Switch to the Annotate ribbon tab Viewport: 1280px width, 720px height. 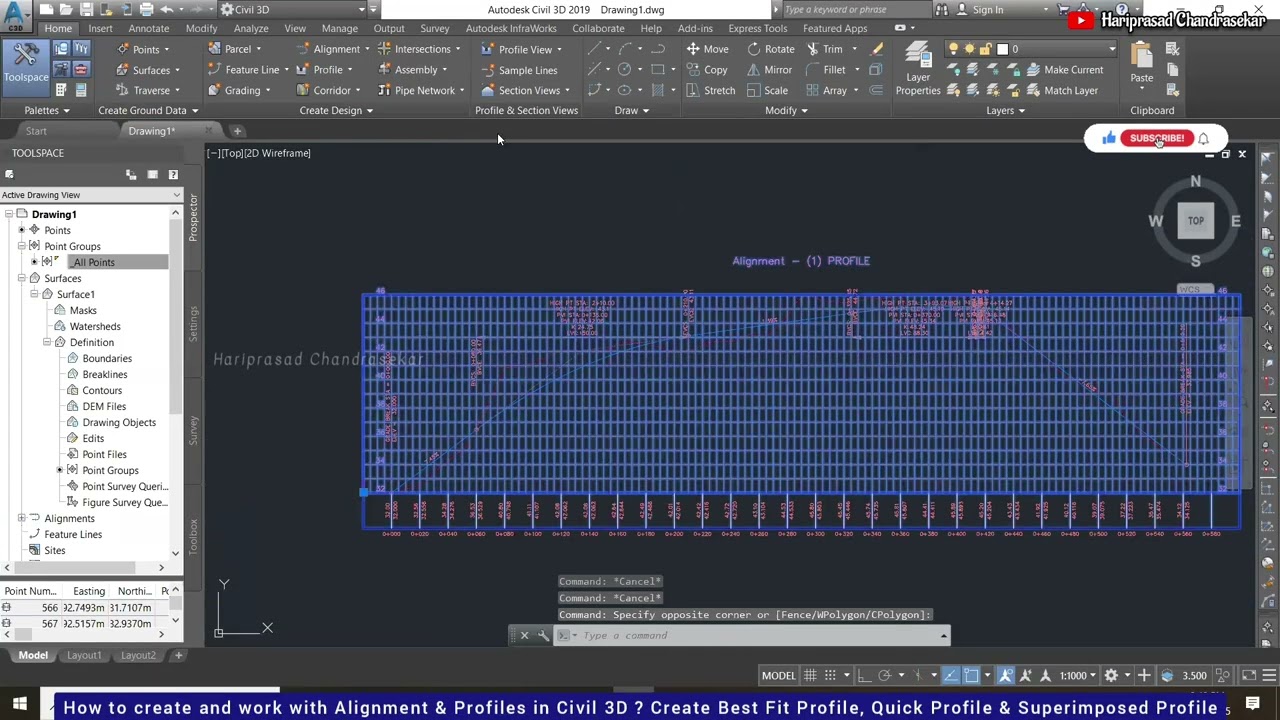click(x=148, y=28)
